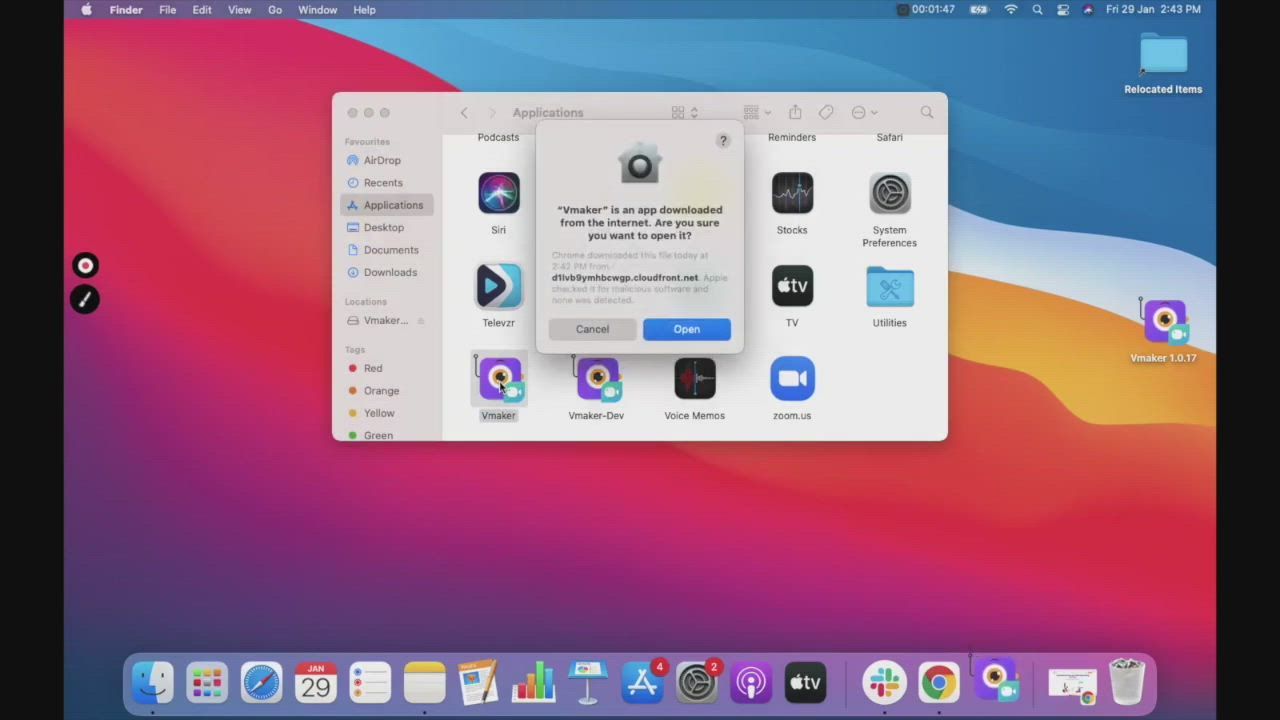Select the Vmaker app icon in Applications
The height and width of the screenshot is (720, 1280).
click(x=499, y=378)
